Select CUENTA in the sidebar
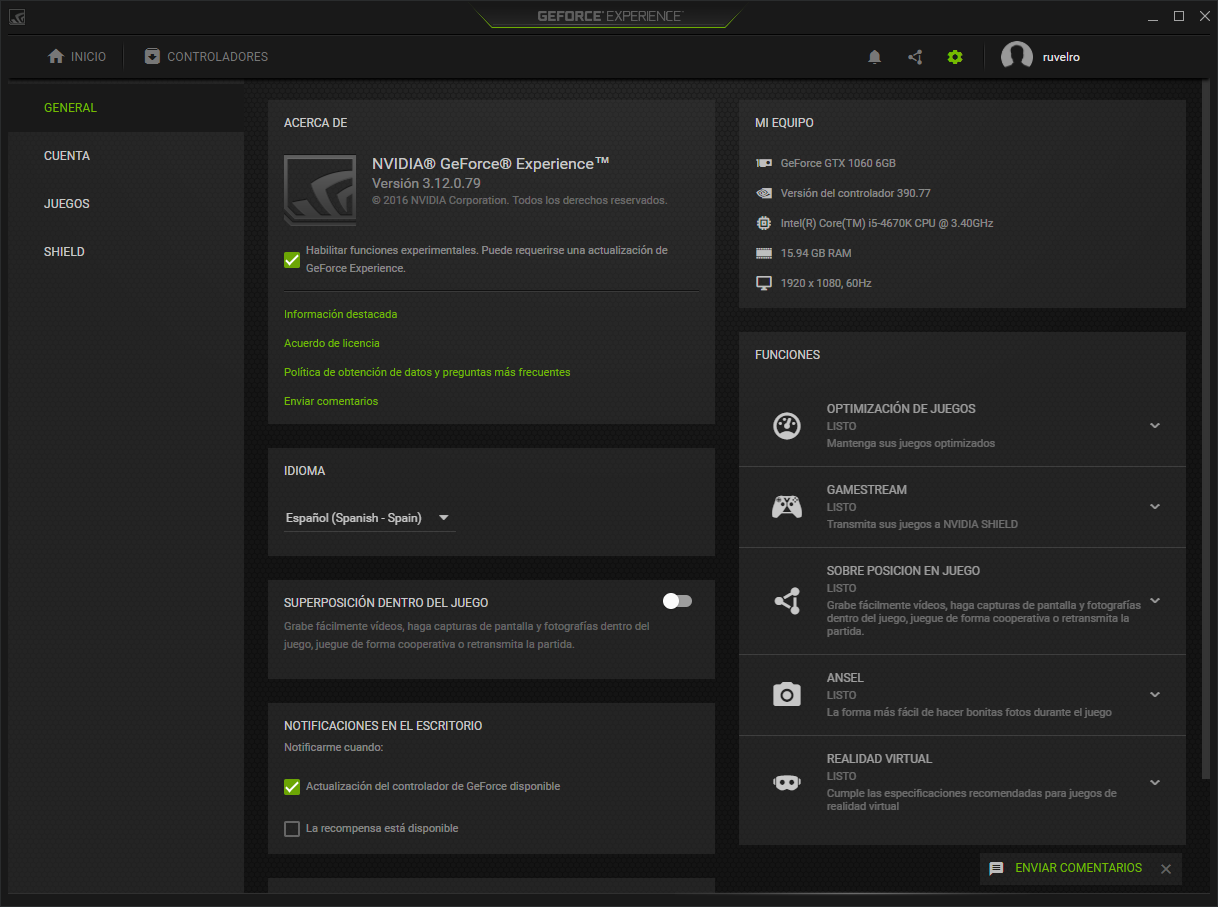 pos(126,156)
